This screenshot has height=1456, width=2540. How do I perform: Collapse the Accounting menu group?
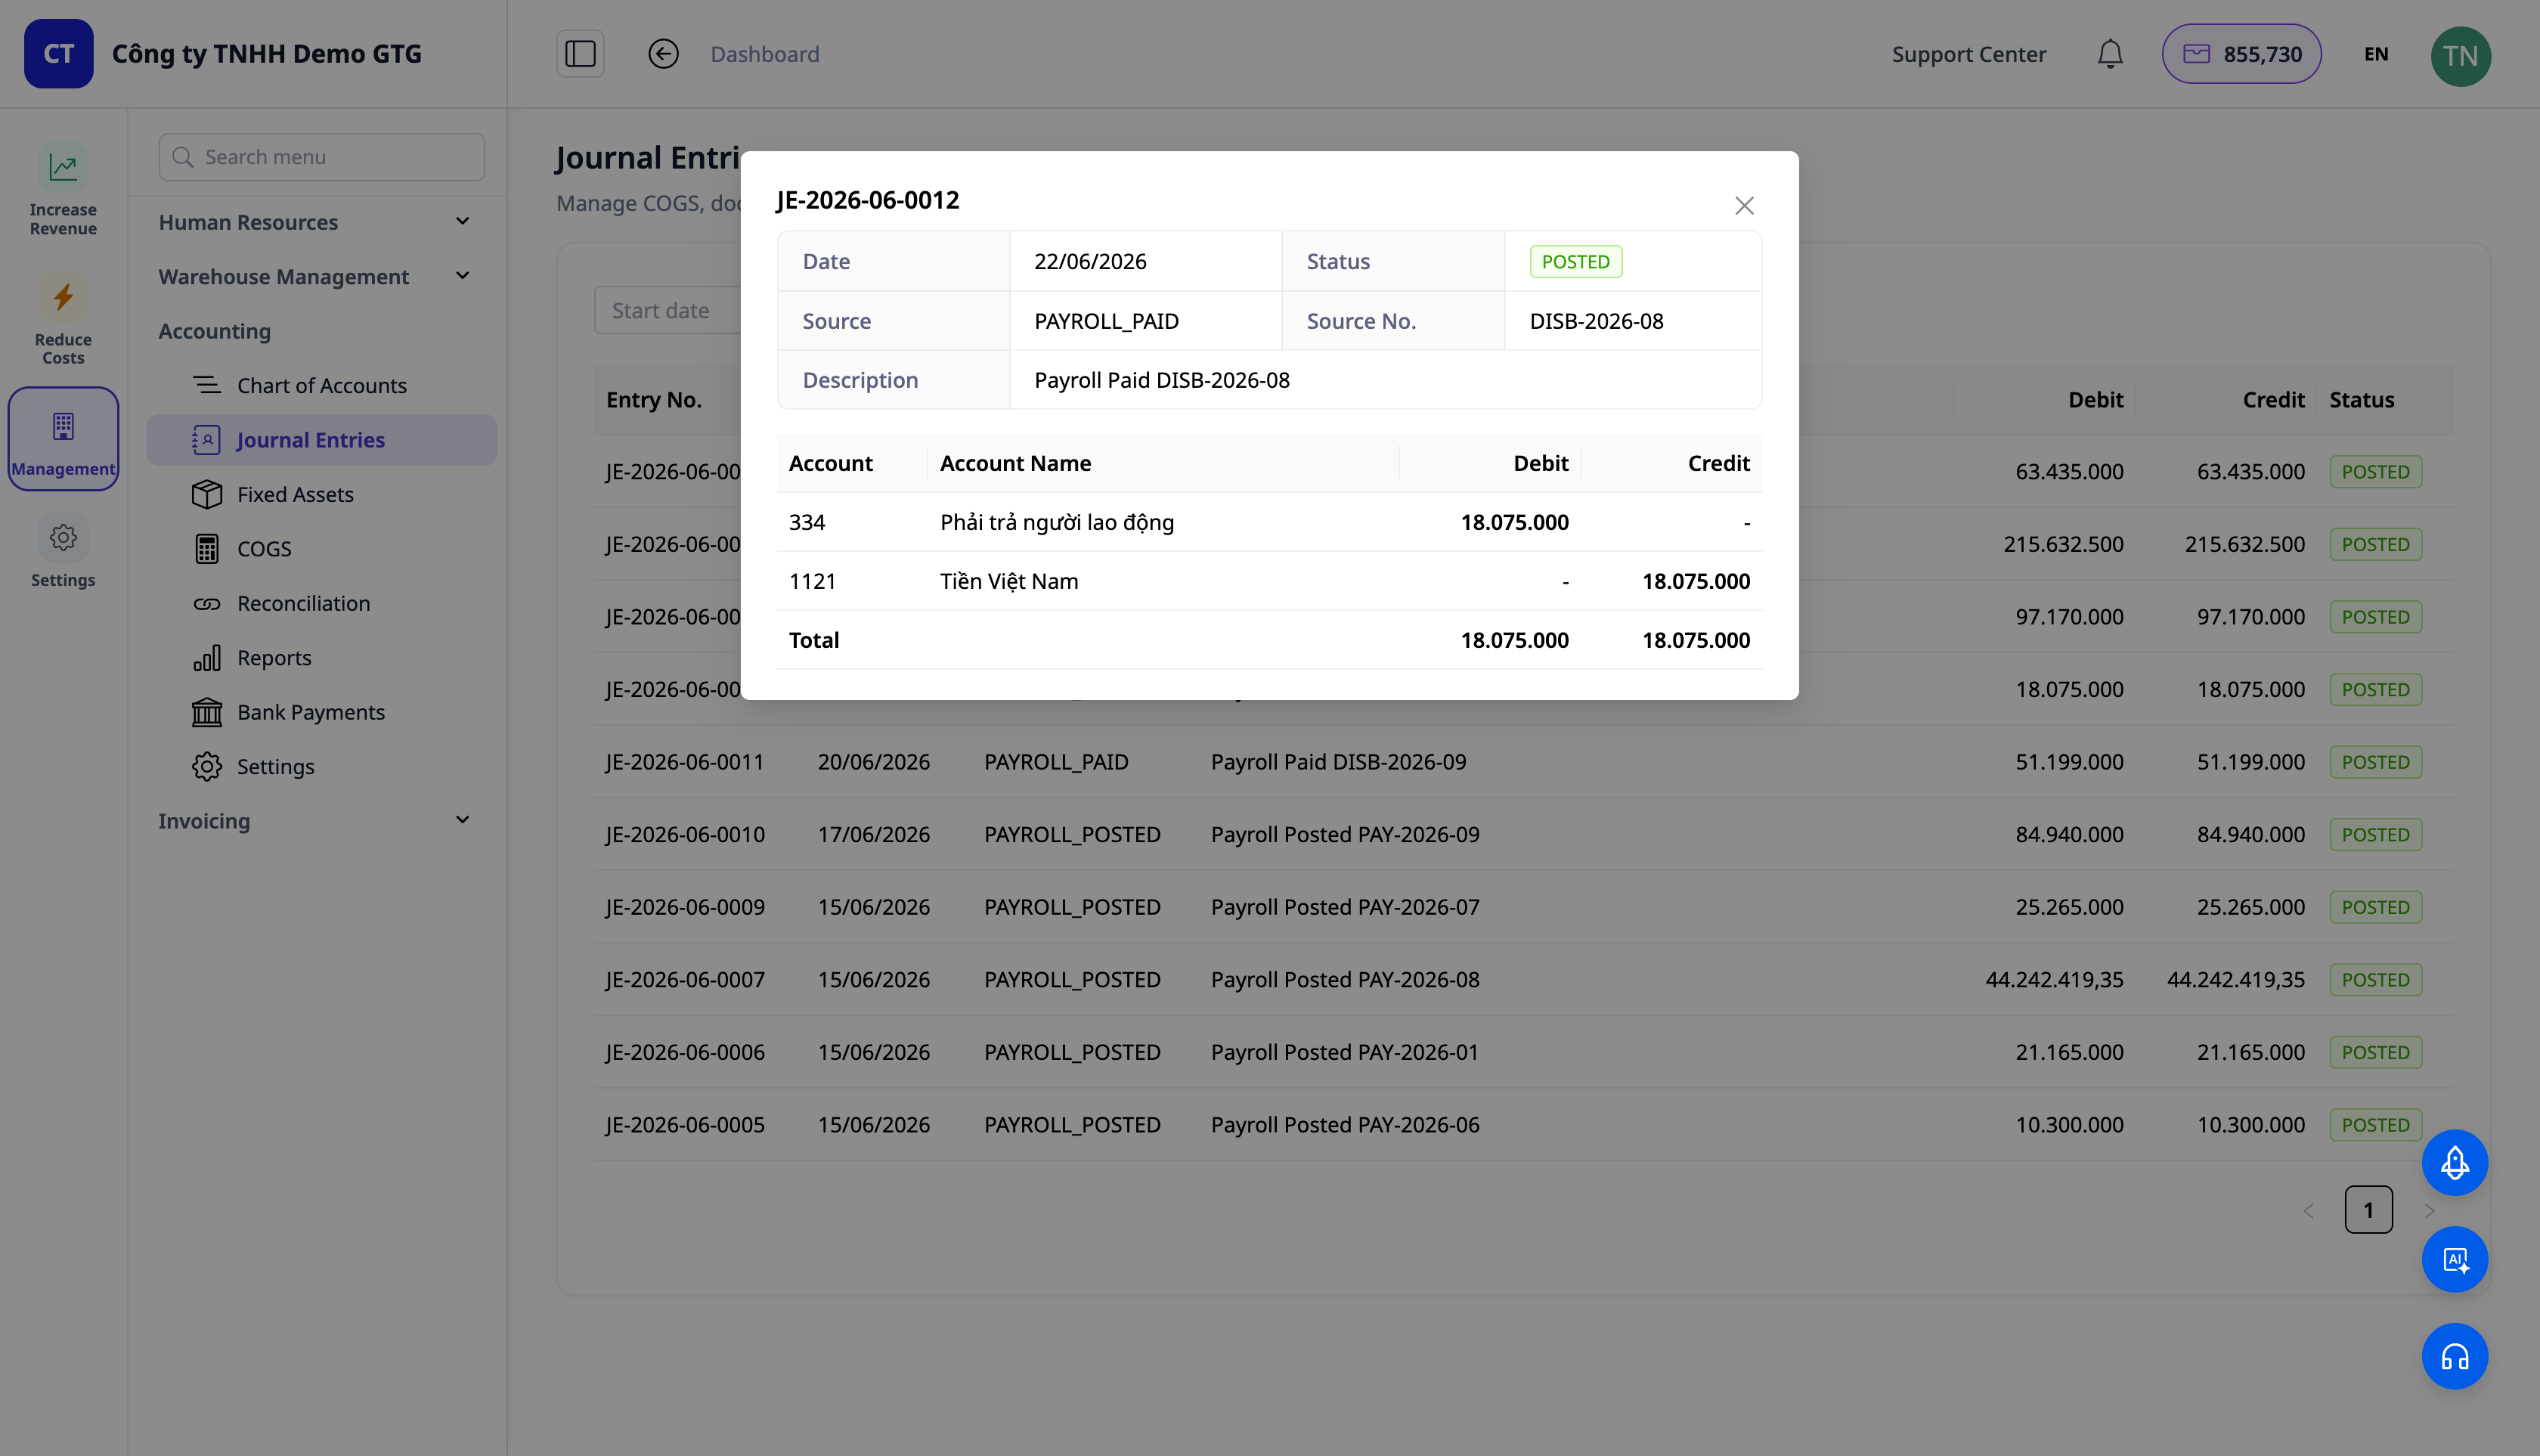[214, 331]
